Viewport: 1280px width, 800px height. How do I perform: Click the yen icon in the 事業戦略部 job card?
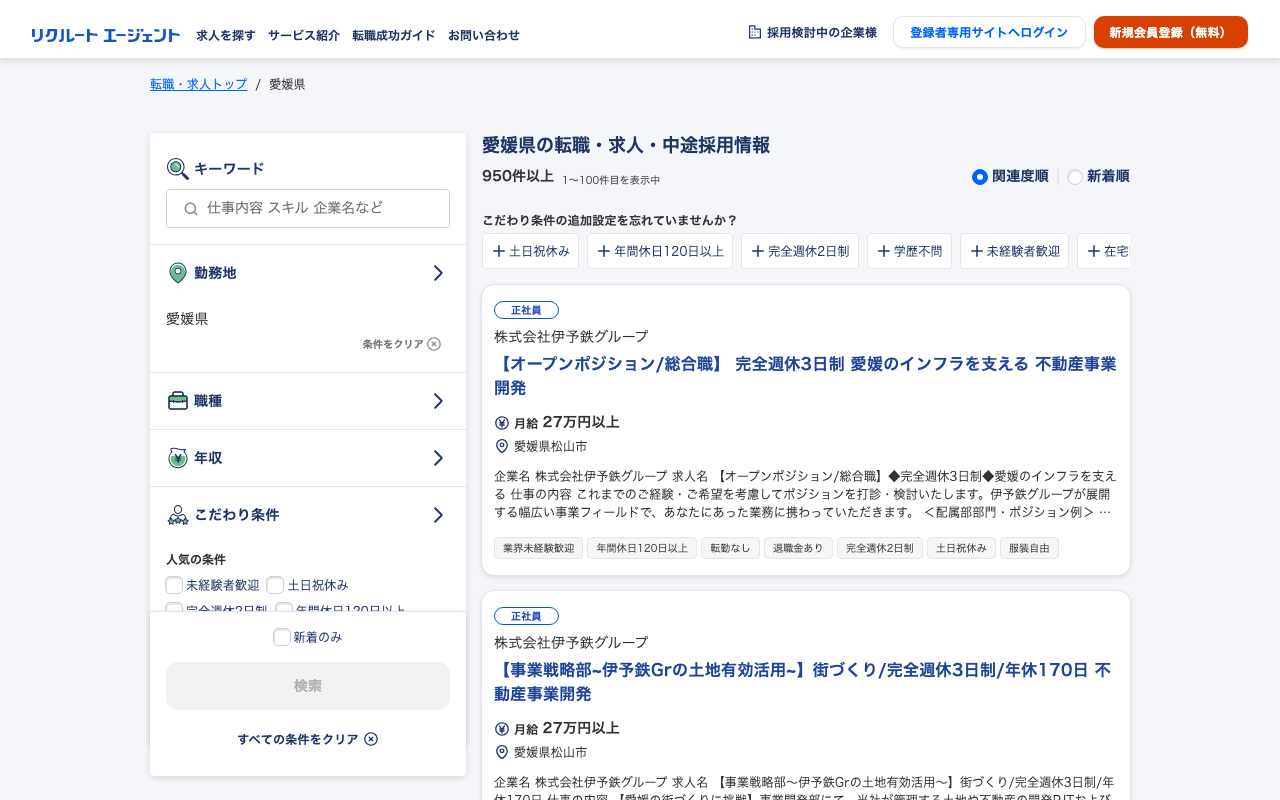click(502, 729)
